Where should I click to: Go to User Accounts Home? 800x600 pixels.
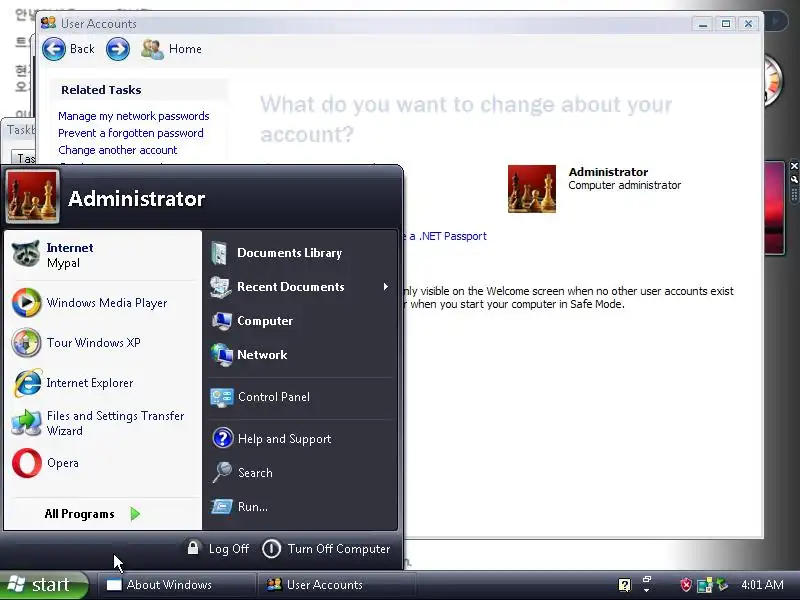(x=171, y=49)
